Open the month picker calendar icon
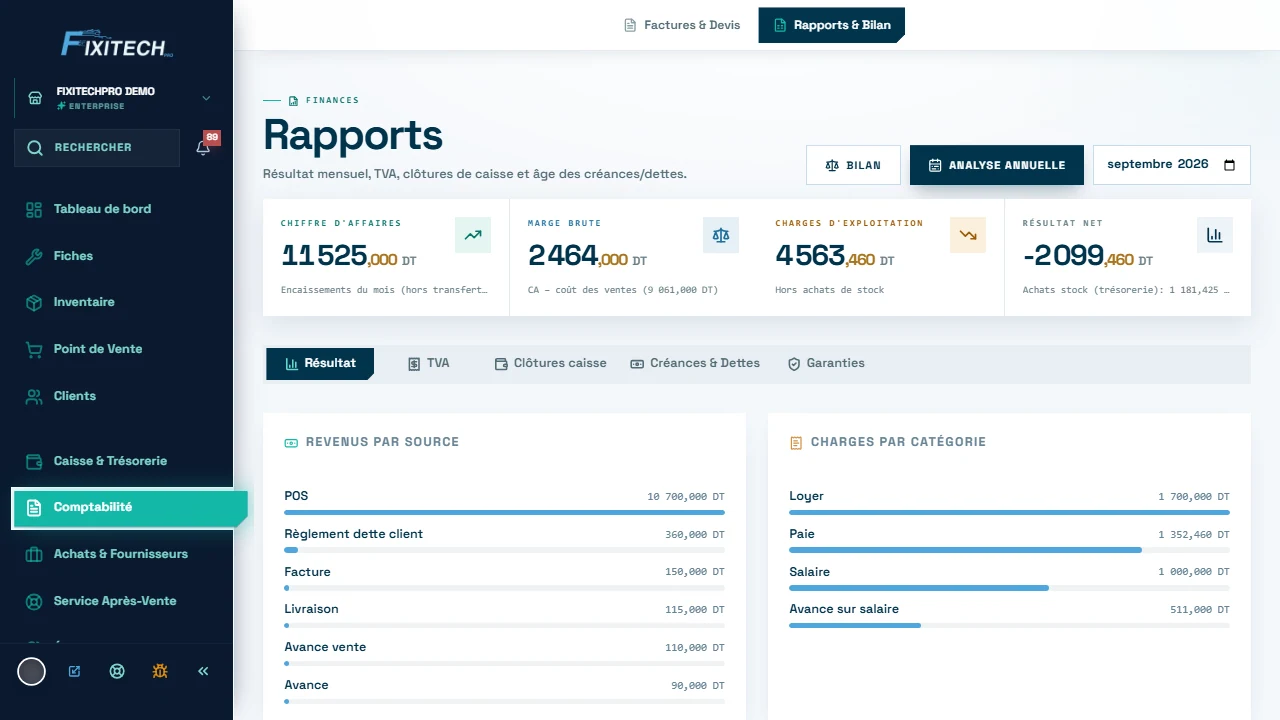 pos(1230,165)
